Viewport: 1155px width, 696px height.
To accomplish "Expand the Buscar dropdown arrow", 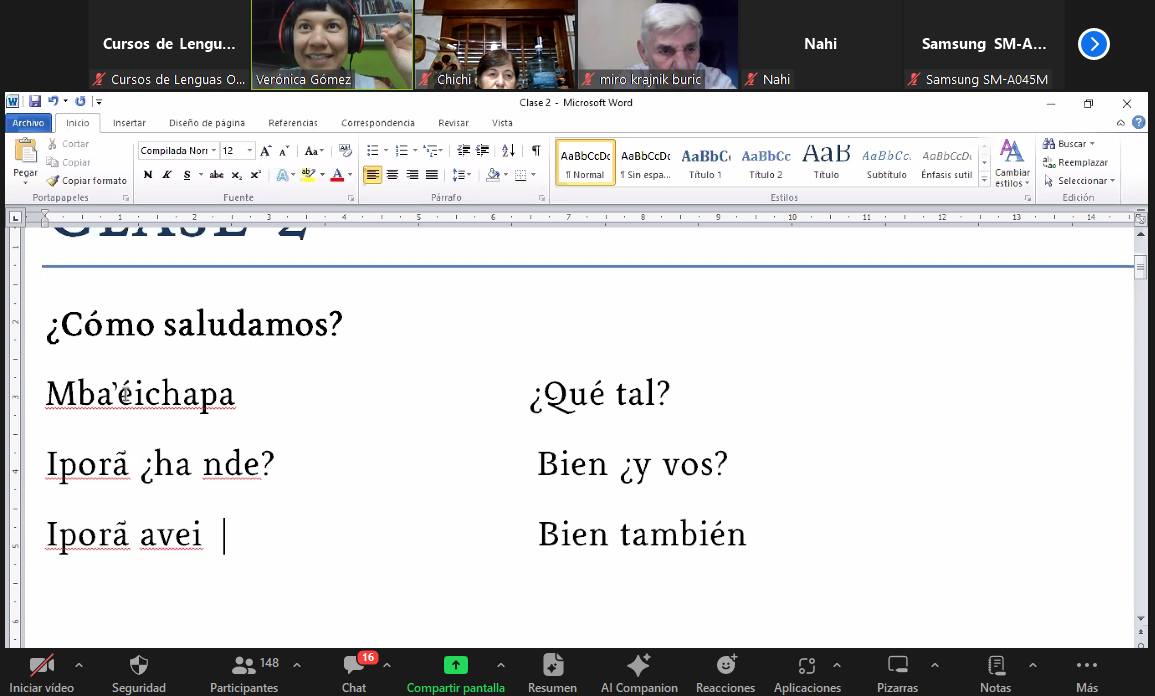I will (x=1092, y=144).
